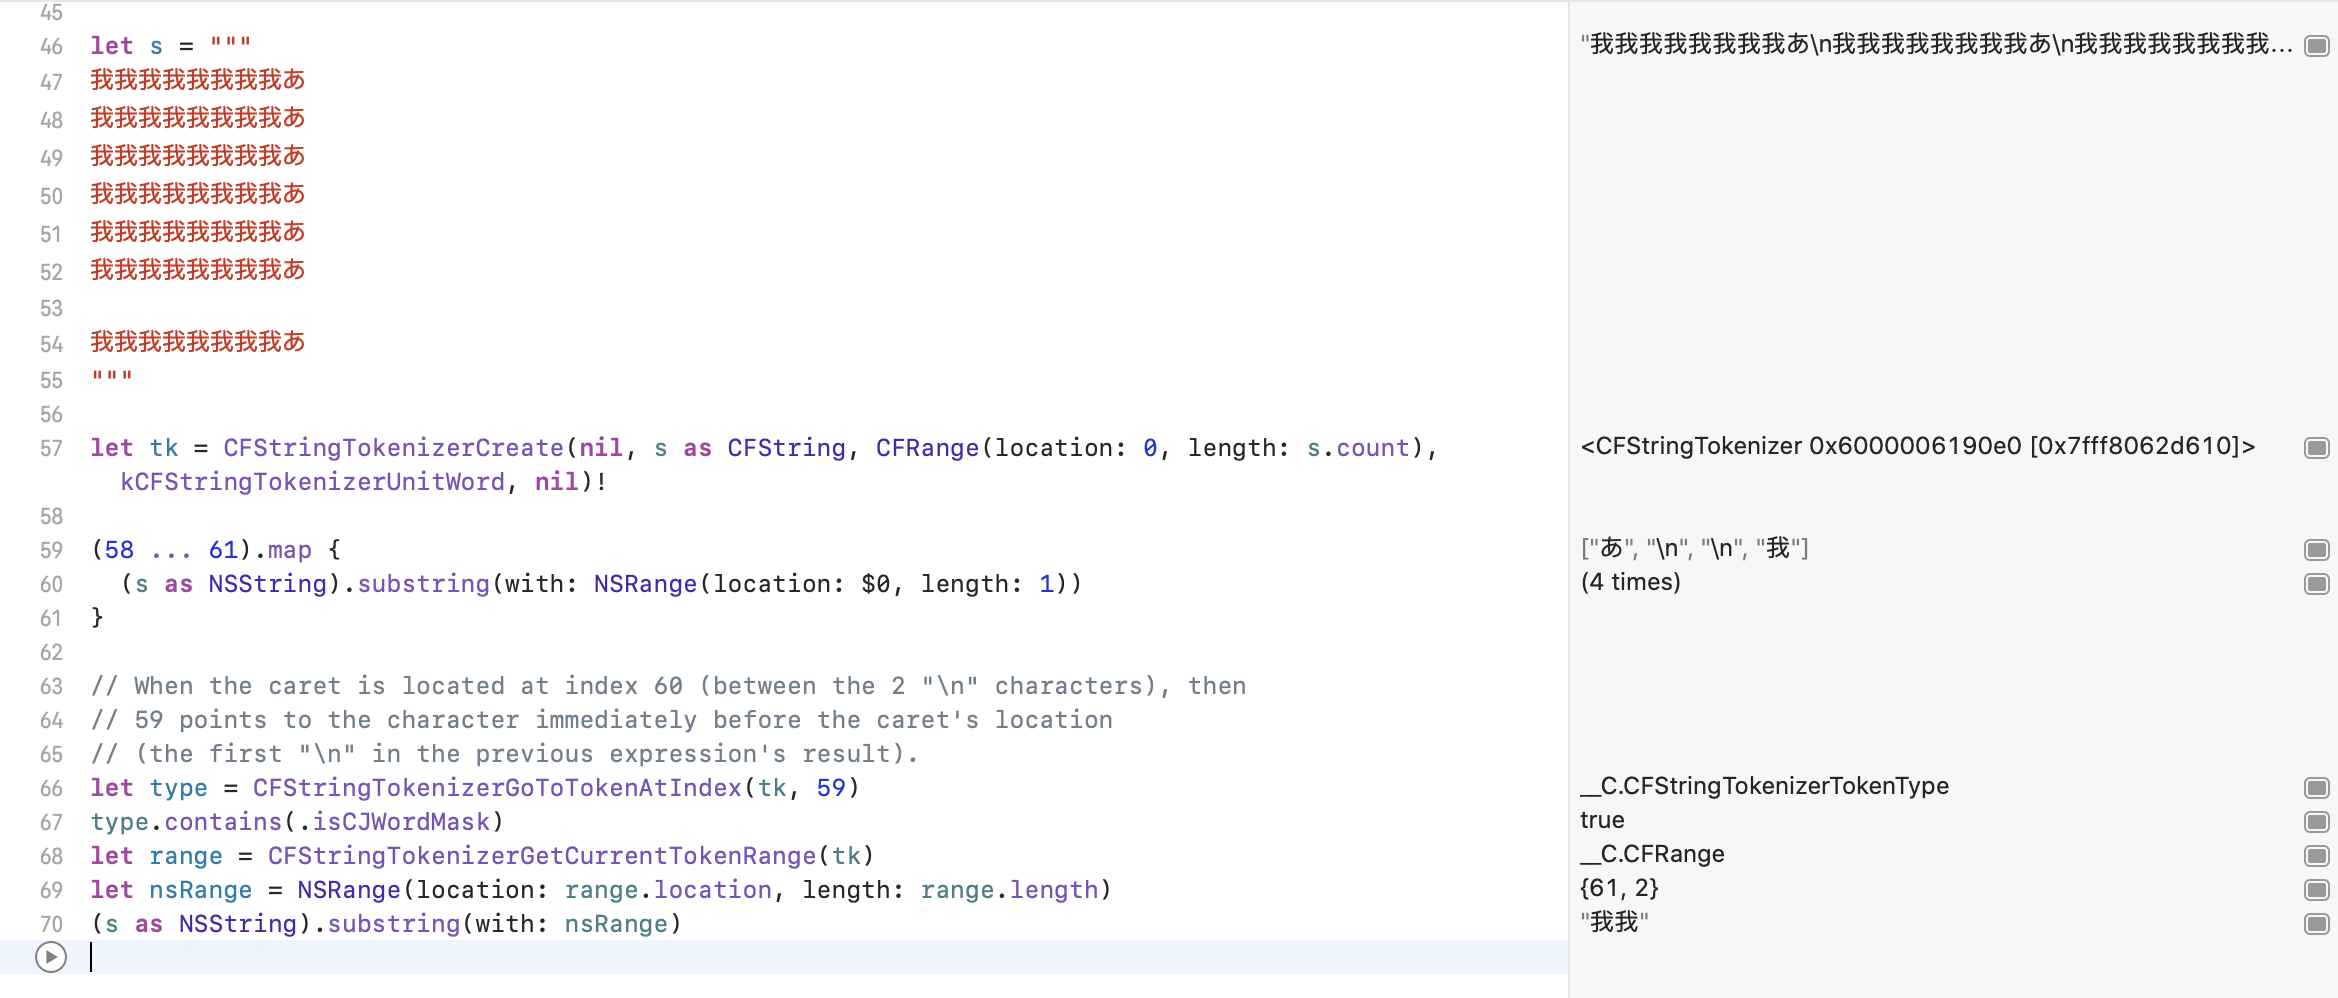Click the '{61, 2}' result value
Screen dimensions: 2338x998
pyautogui.click(x=1619, y=888)
